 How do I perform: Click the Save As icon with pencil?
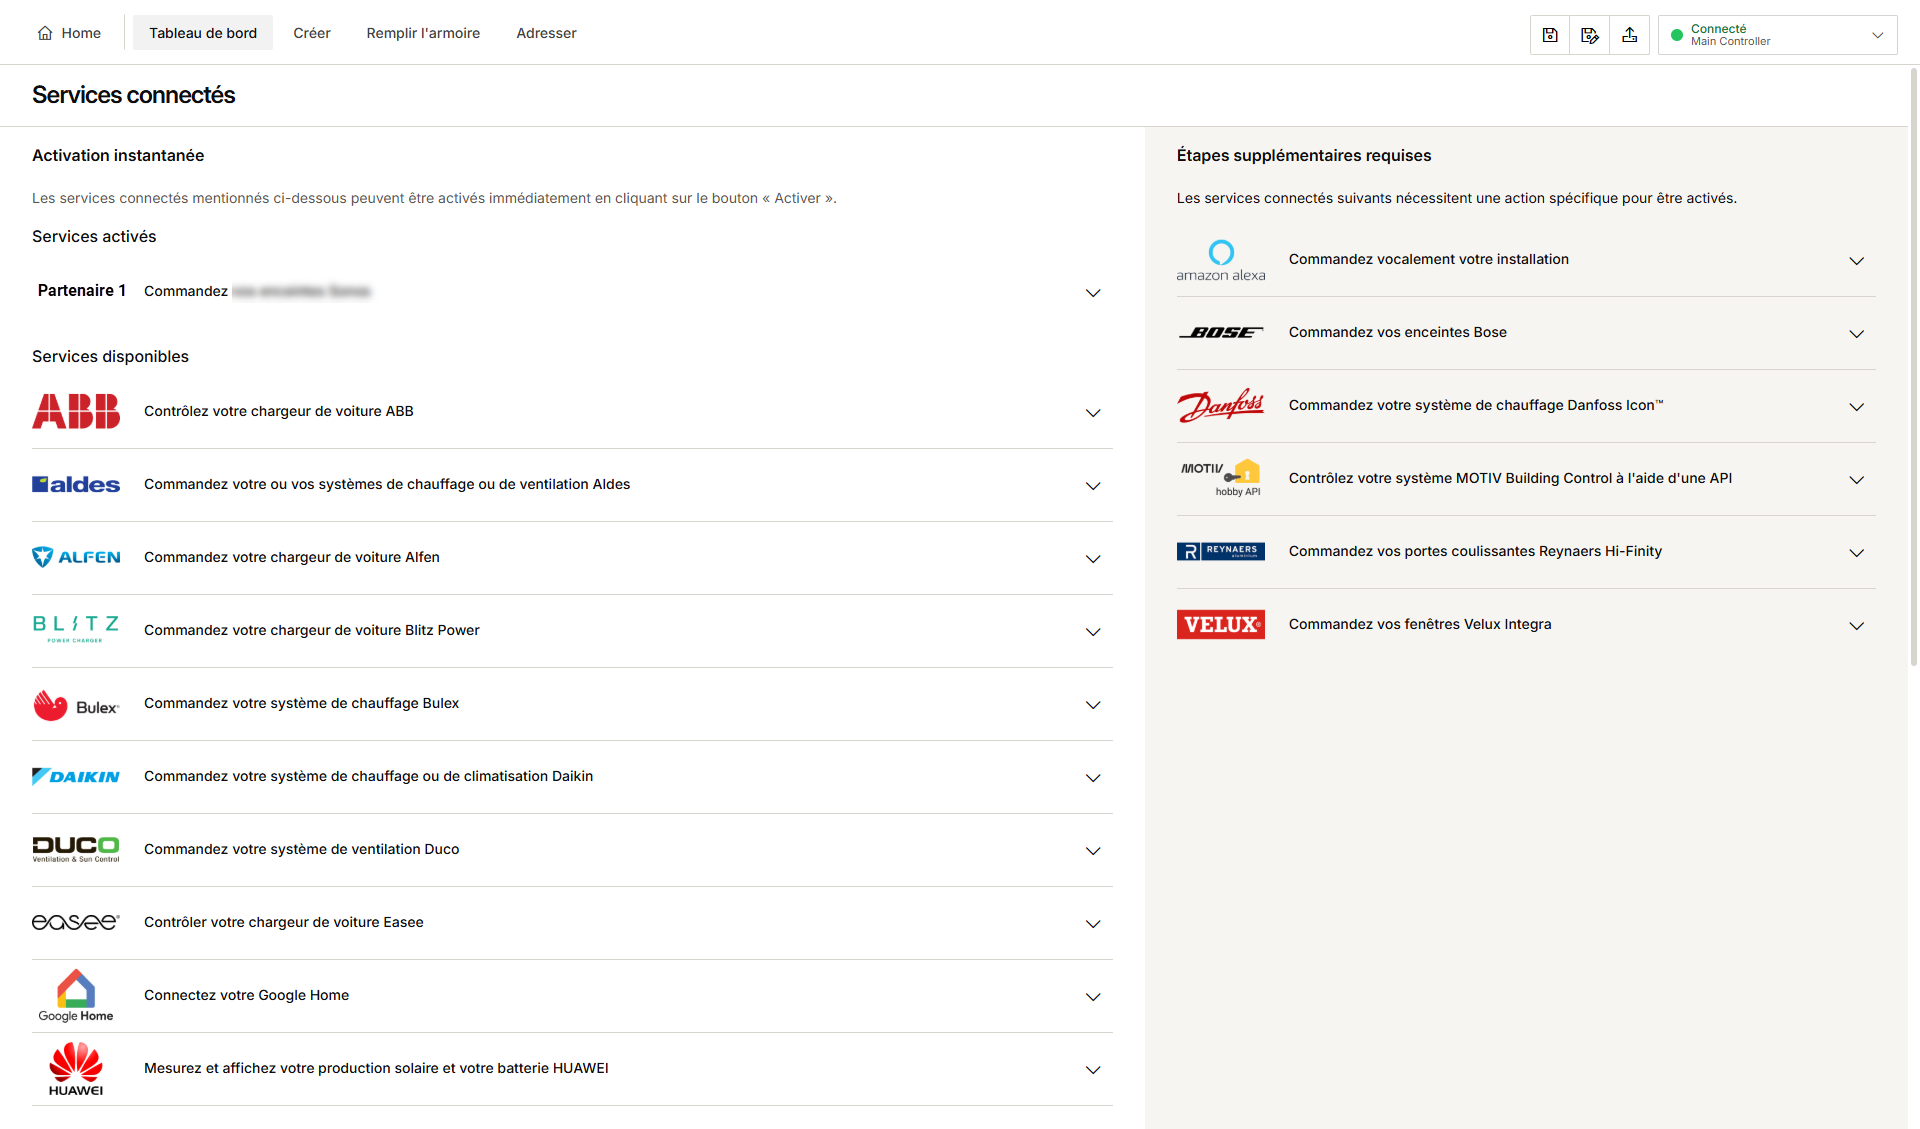(x=1590, y=35)
